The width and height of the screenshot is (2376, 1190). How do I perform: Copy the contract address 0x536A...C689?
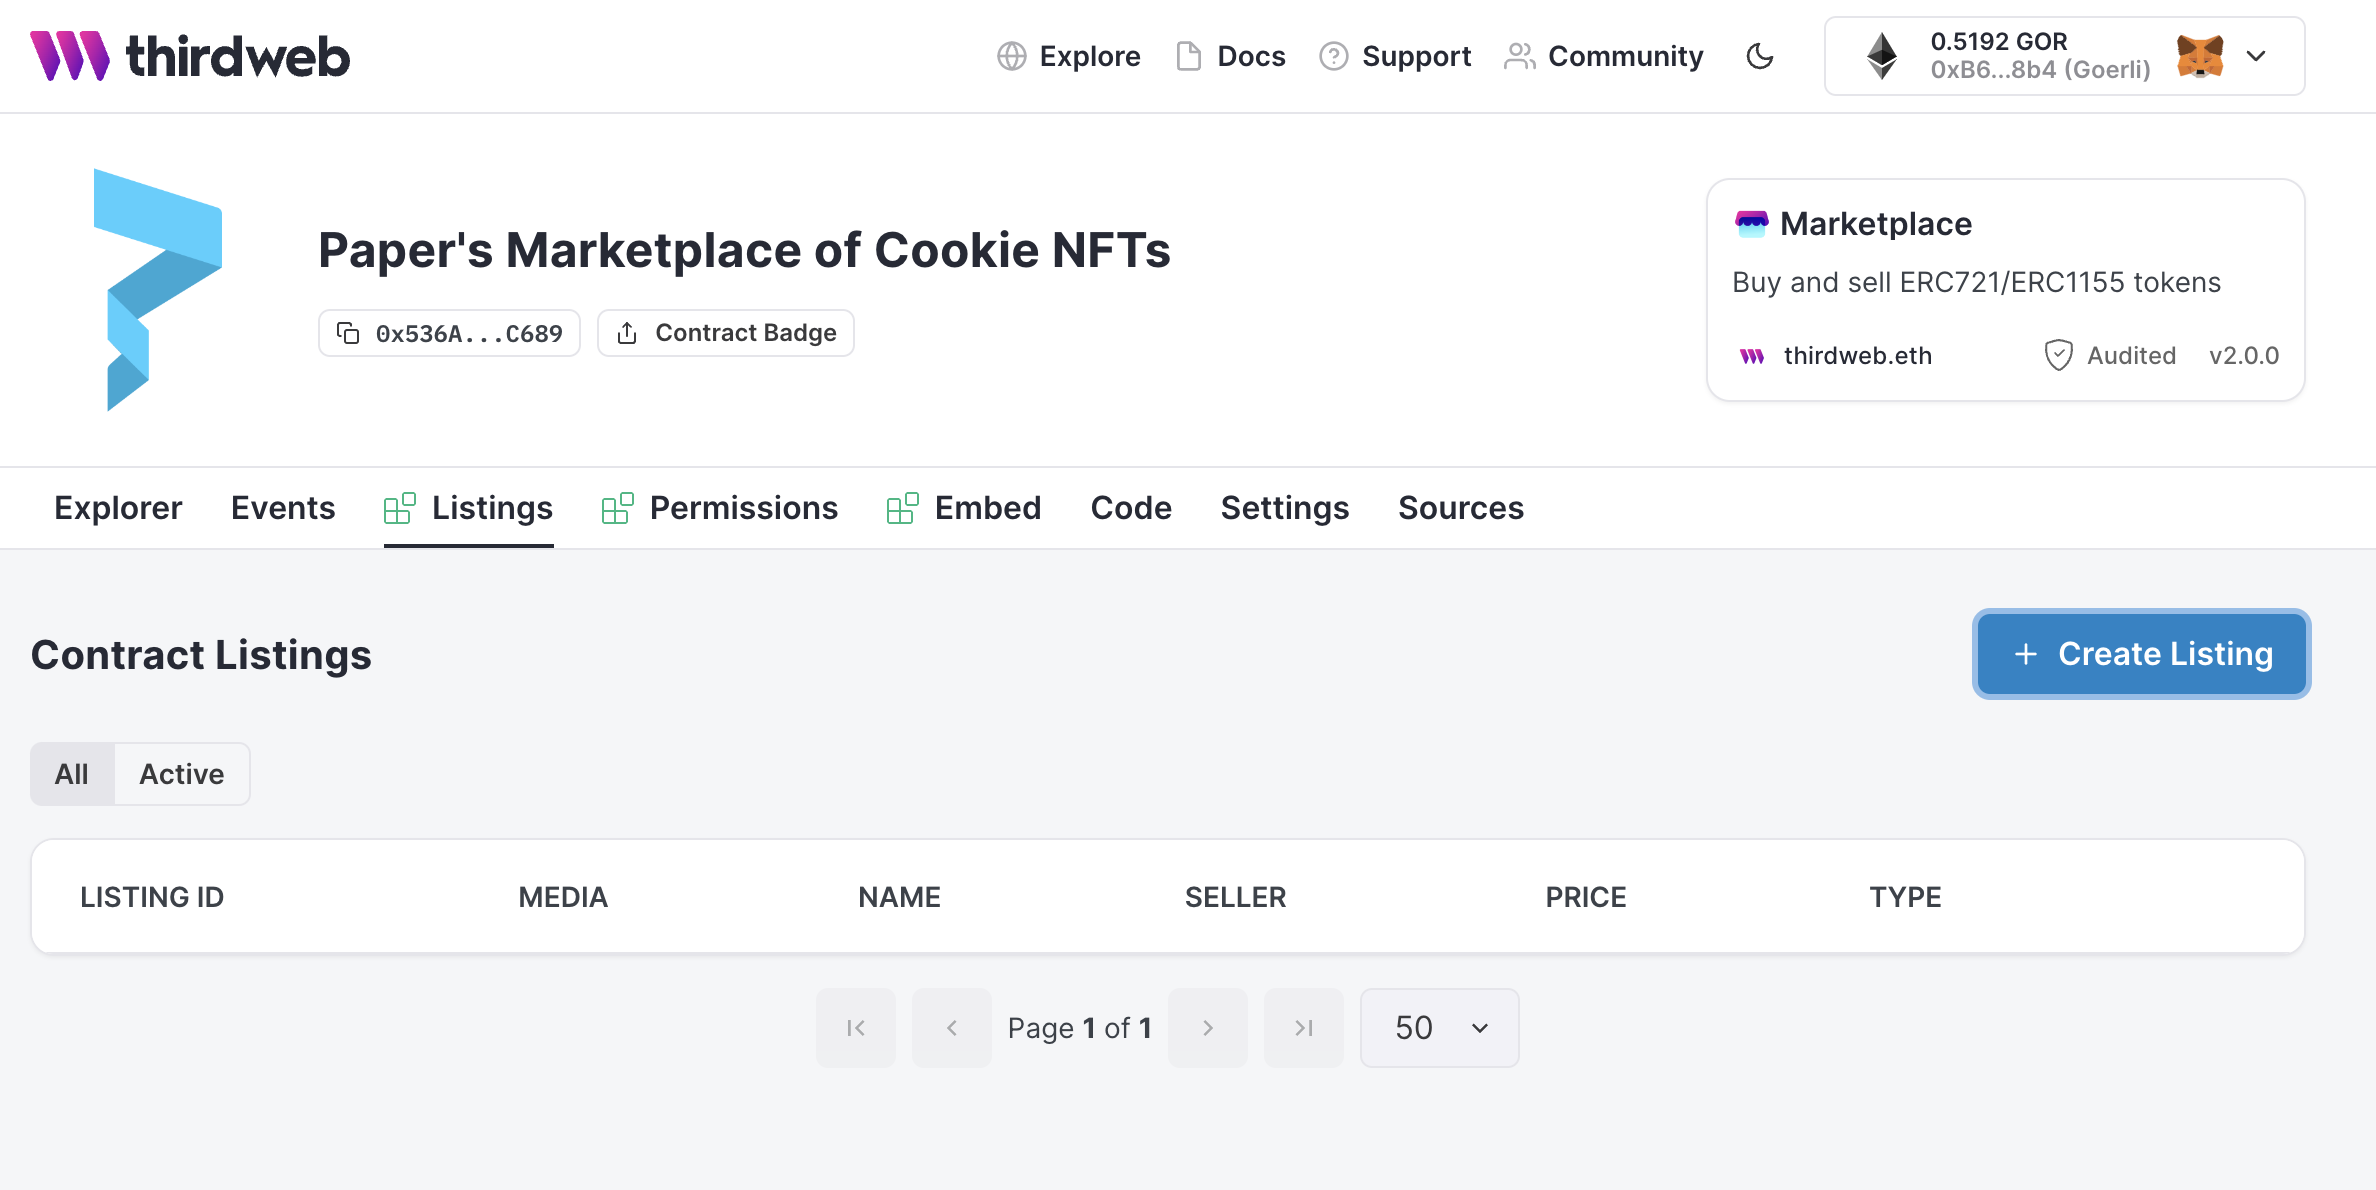[448, 332]
